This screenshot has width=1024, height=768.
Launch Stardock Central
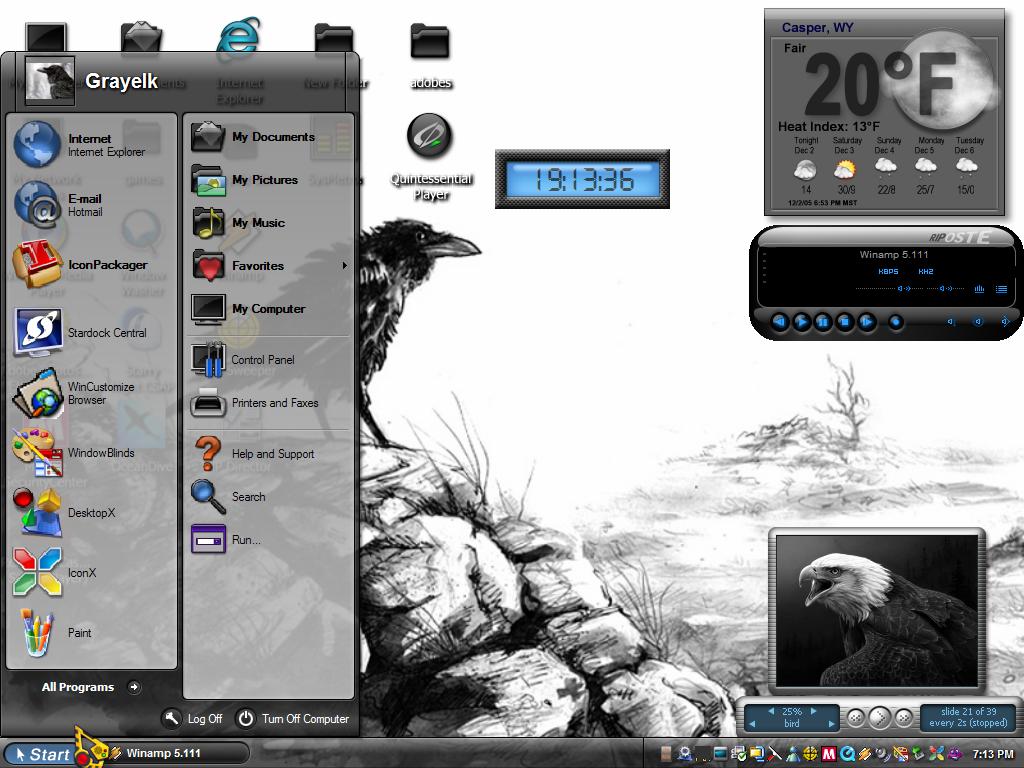click(x=91, y=333)
